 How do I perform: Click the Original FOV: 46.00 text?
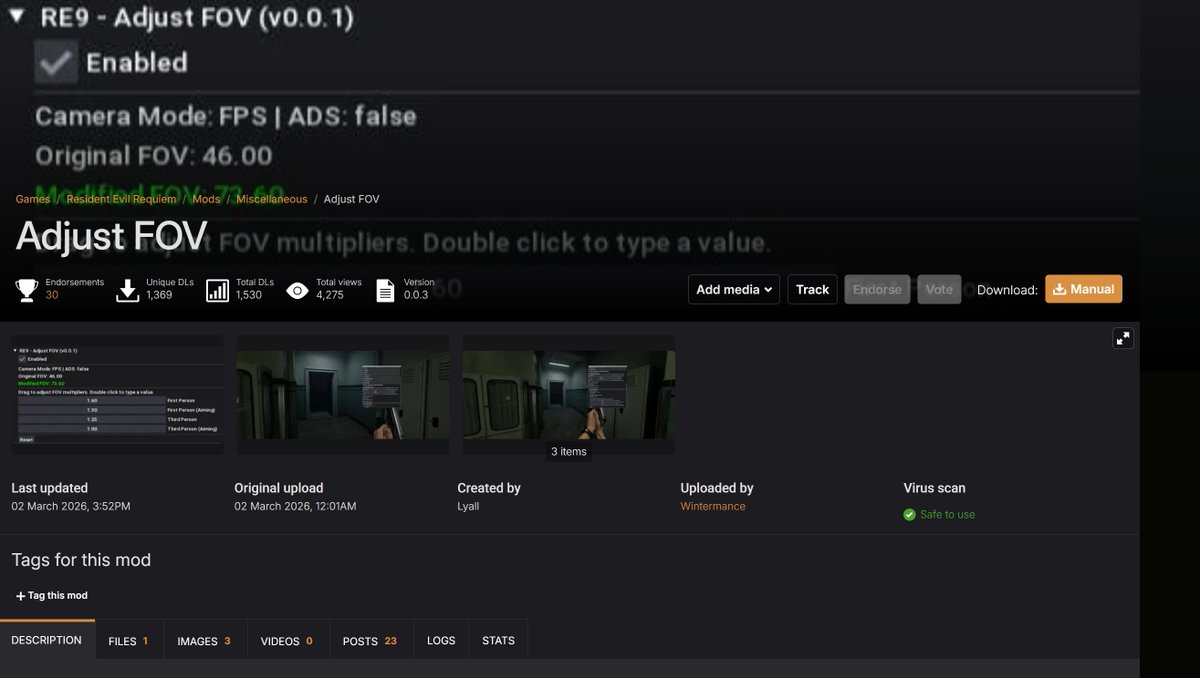pyautogui.click(x=154, y=156)
